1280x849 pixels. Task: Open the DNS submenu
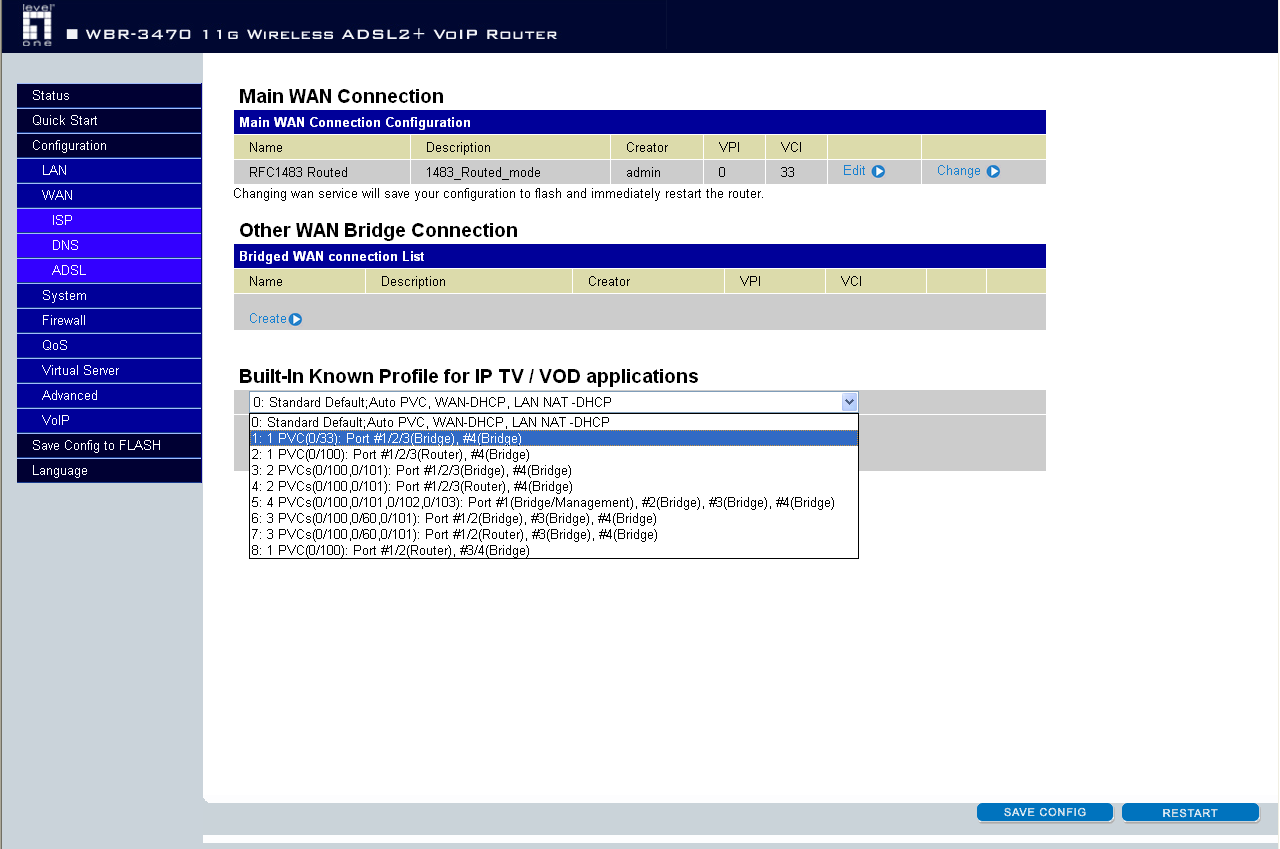point(109,246)
